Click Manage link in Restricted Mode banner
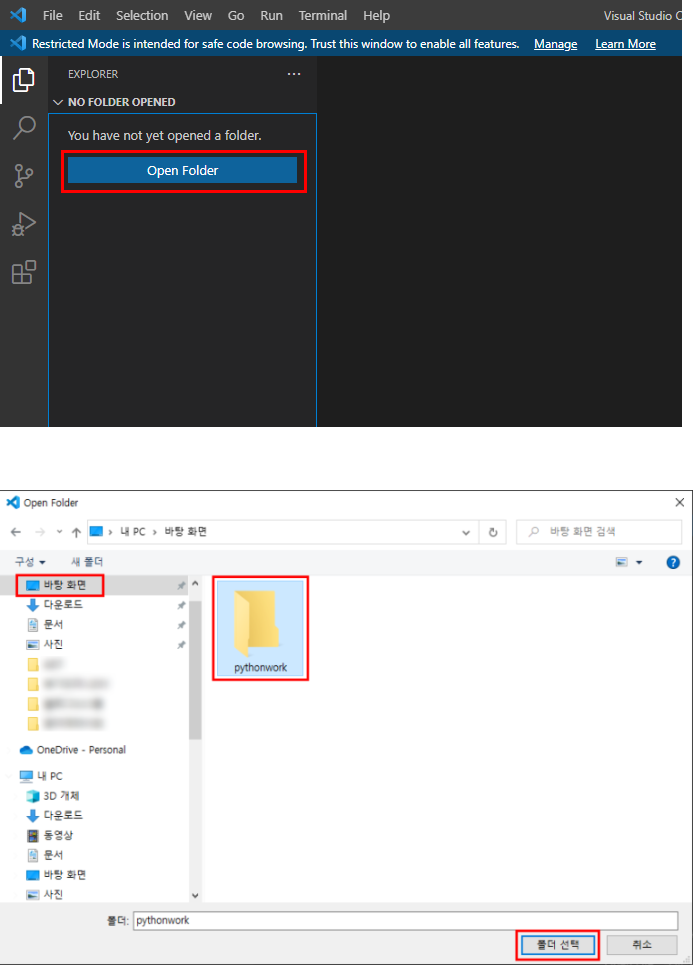The image size is (694, 965). pos(556,44)
